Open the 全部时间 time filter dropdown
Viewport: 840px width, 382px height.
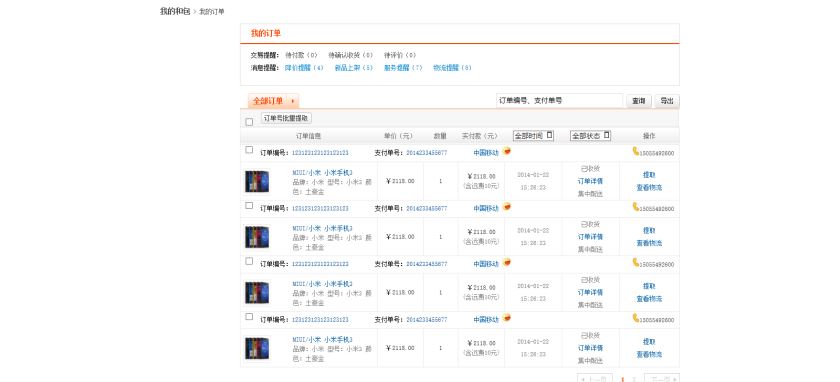534,136
